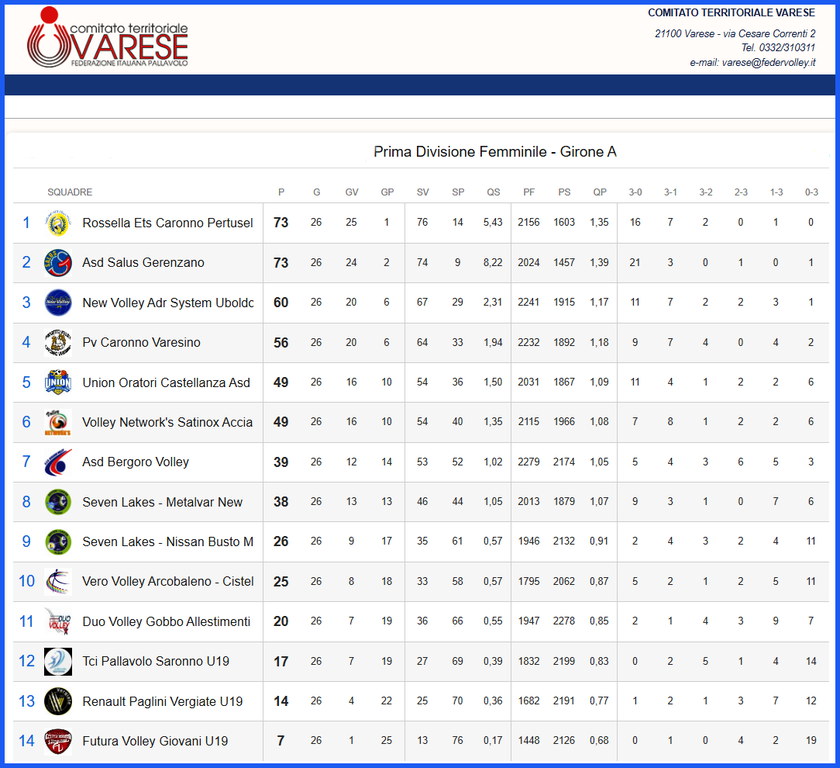The width and height of the screenshot is (840, 768).
Task: Click the 3-0 column header
Action: coord(635,192)
